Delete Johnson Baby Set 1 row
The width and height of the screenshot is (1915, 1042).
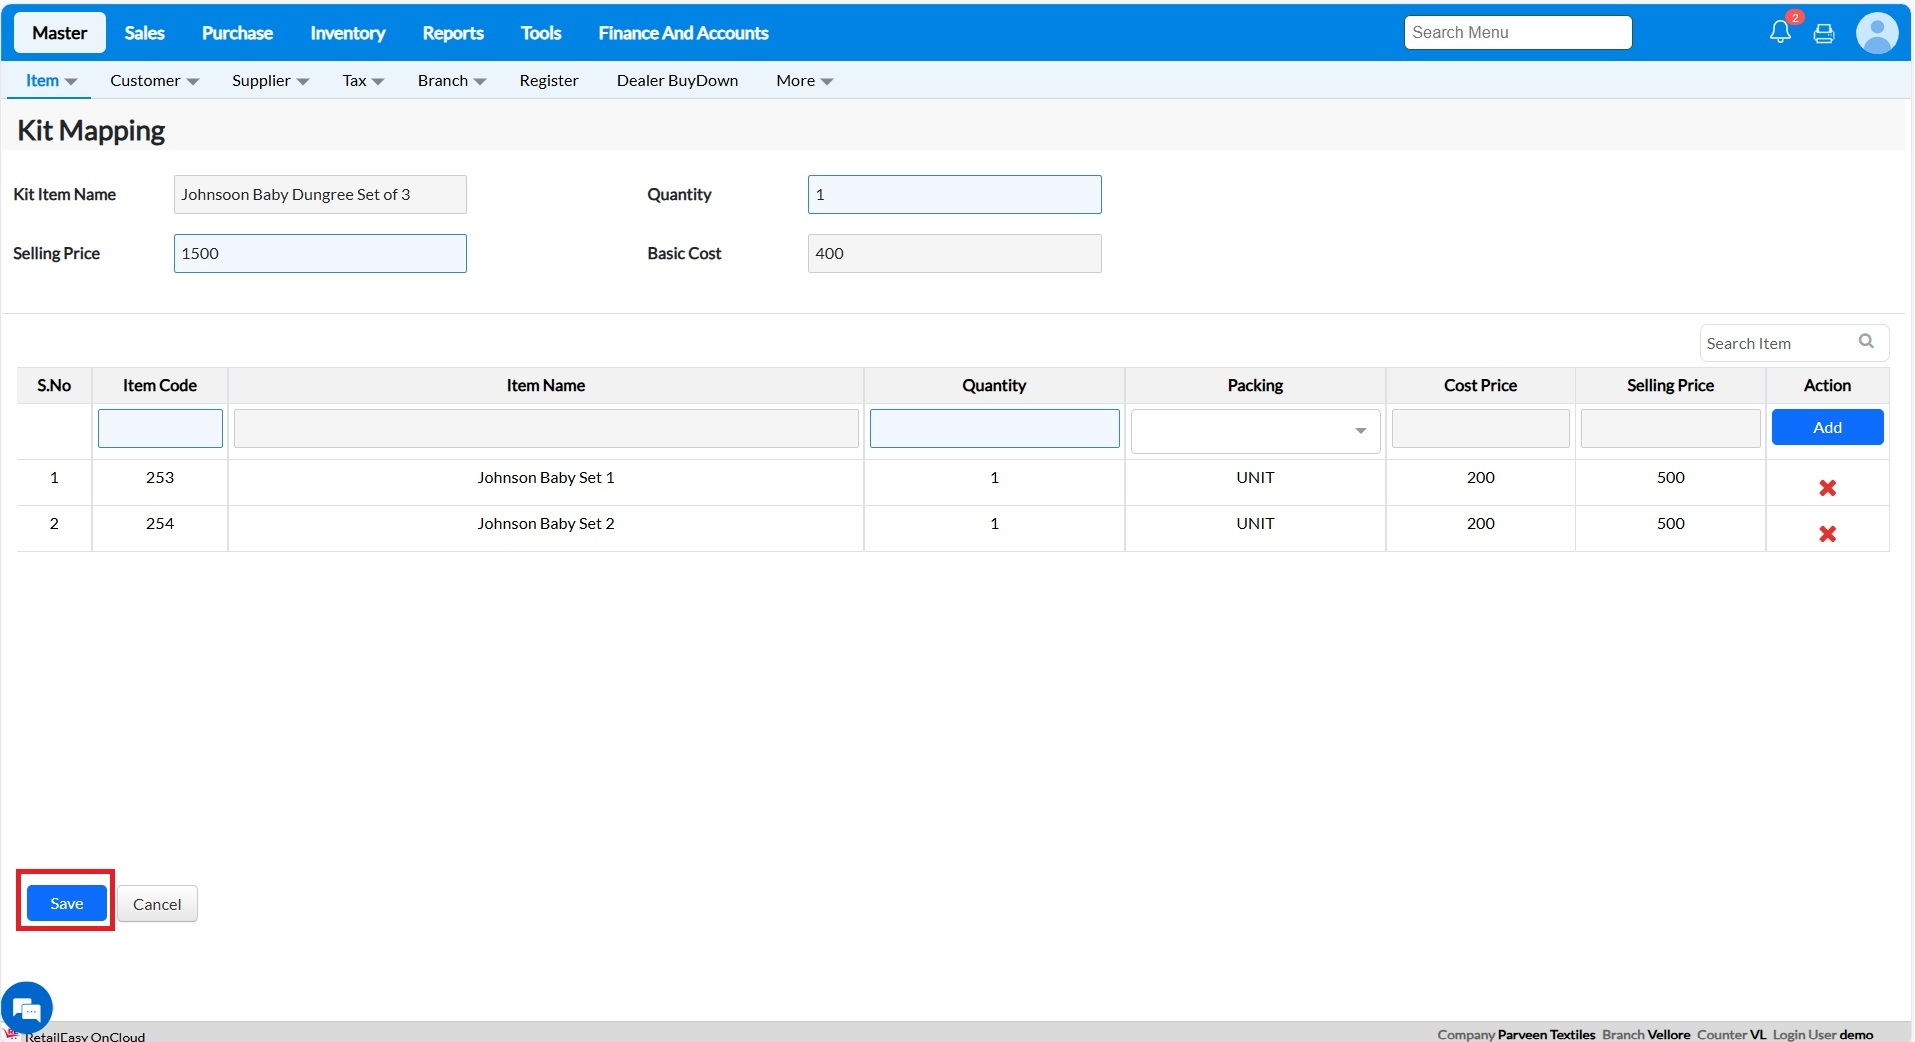[x=1827, y=488]
